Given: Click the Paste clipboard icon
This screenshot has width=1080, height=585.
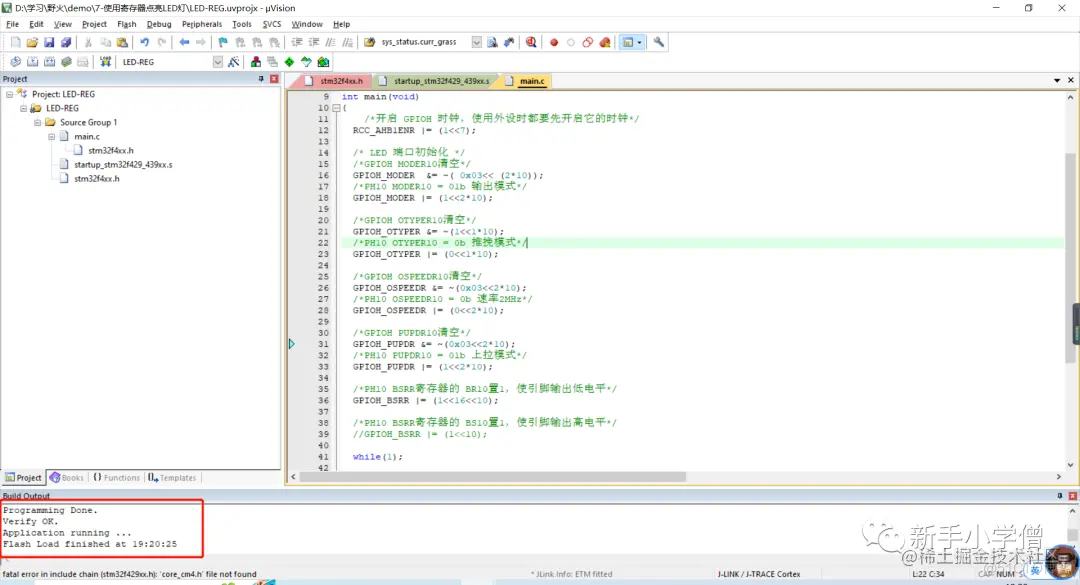Looking at the screenshot, I should (122, 42).
